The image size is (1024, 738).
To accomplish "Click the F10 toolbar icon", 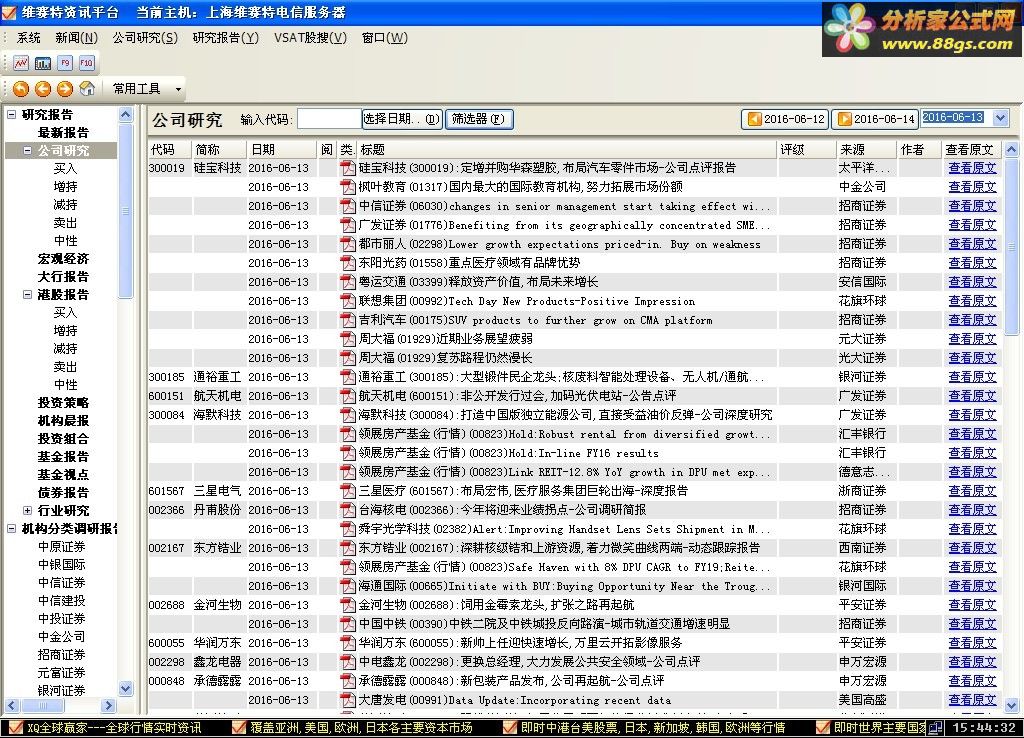I will [x=86, y=63].
